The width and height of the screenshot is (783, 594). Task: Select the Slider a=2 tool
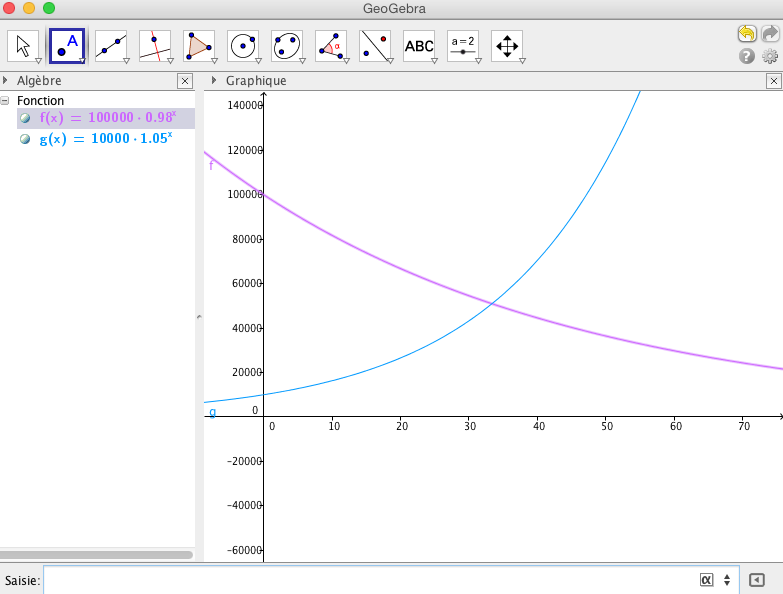[x=463, y=45]
